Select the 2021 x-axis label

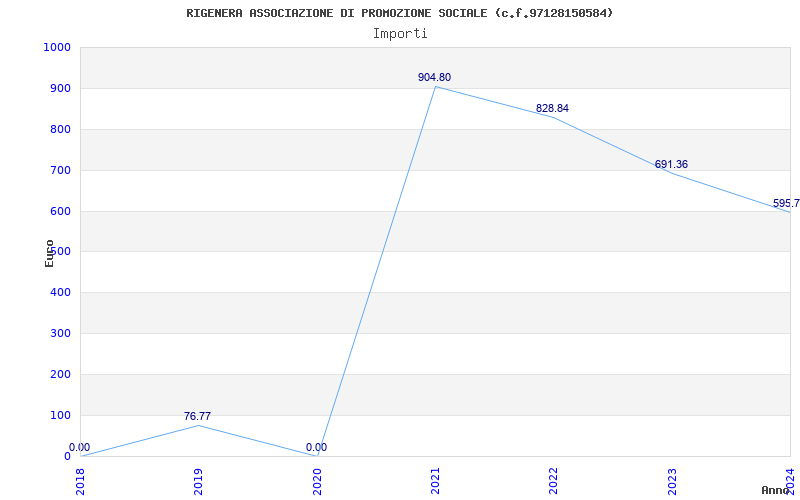pos(435,482)
